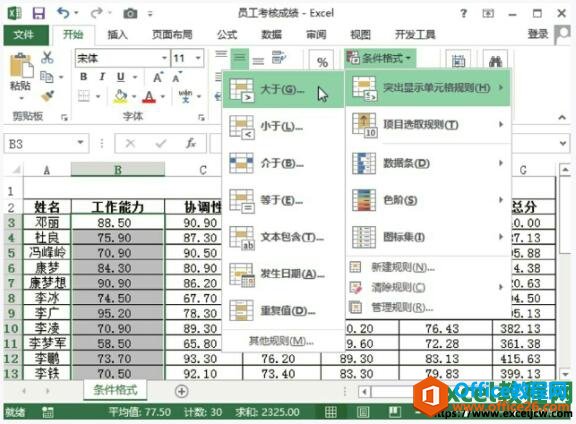The height and width of the screenshot is (424, 576).
Task: Undo the last action
Action: click(x=64, y=13)
